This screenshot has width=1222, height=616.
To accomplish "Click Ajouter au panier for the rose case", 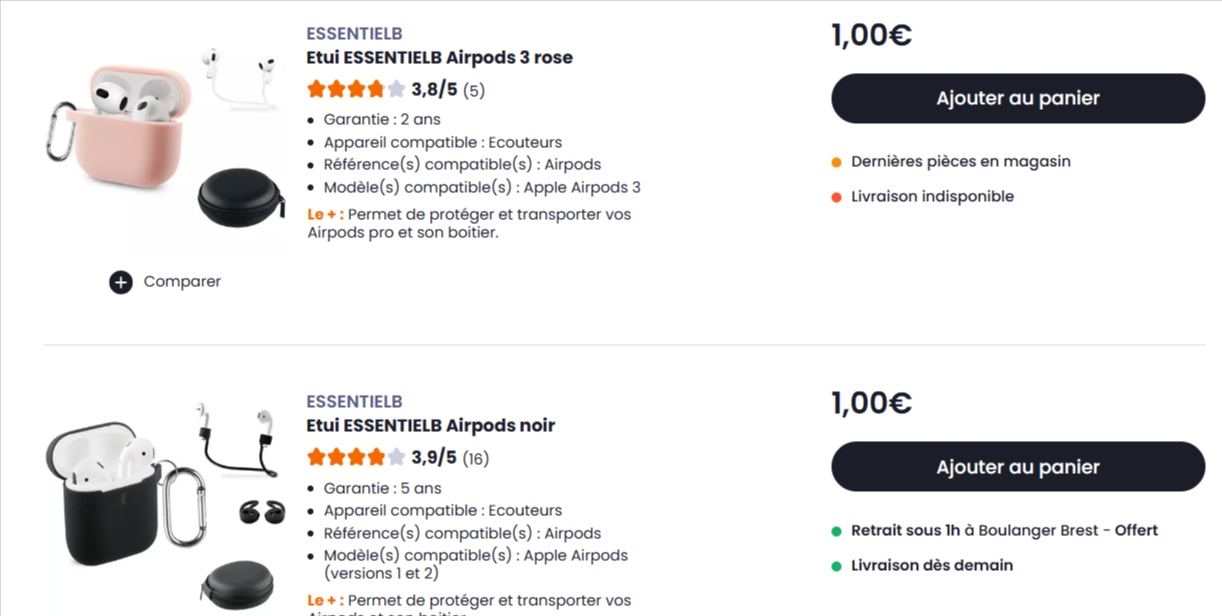I will pos(1017,98).
